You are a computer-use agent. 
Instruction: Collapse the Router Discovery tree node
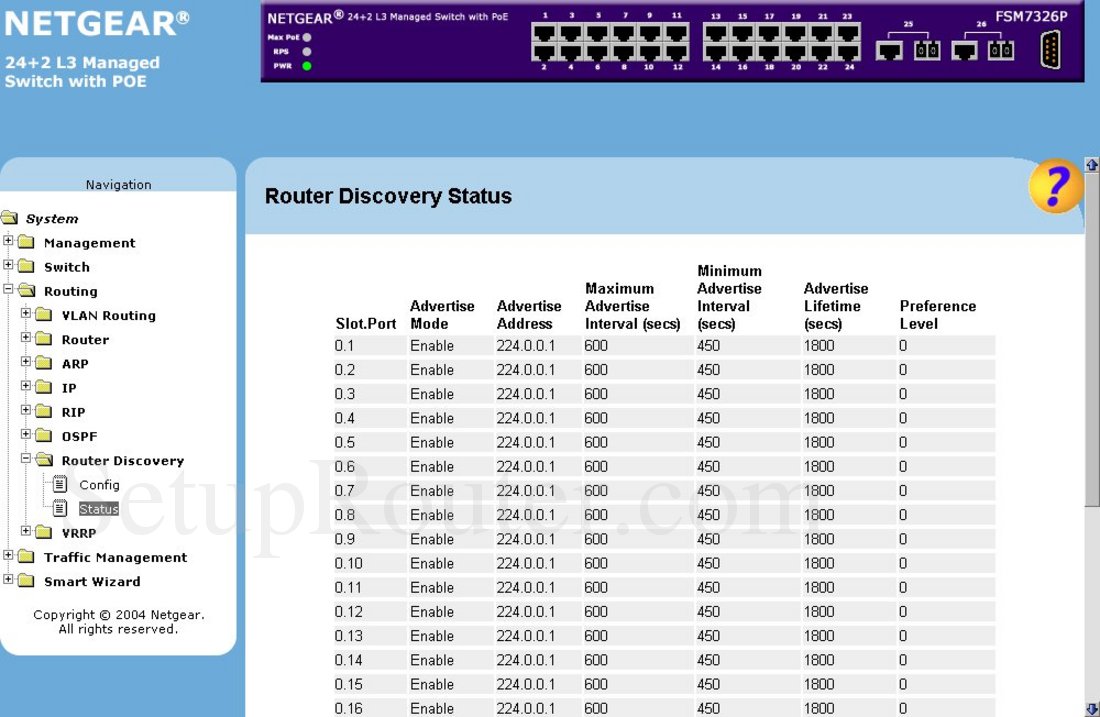(26, 458)
